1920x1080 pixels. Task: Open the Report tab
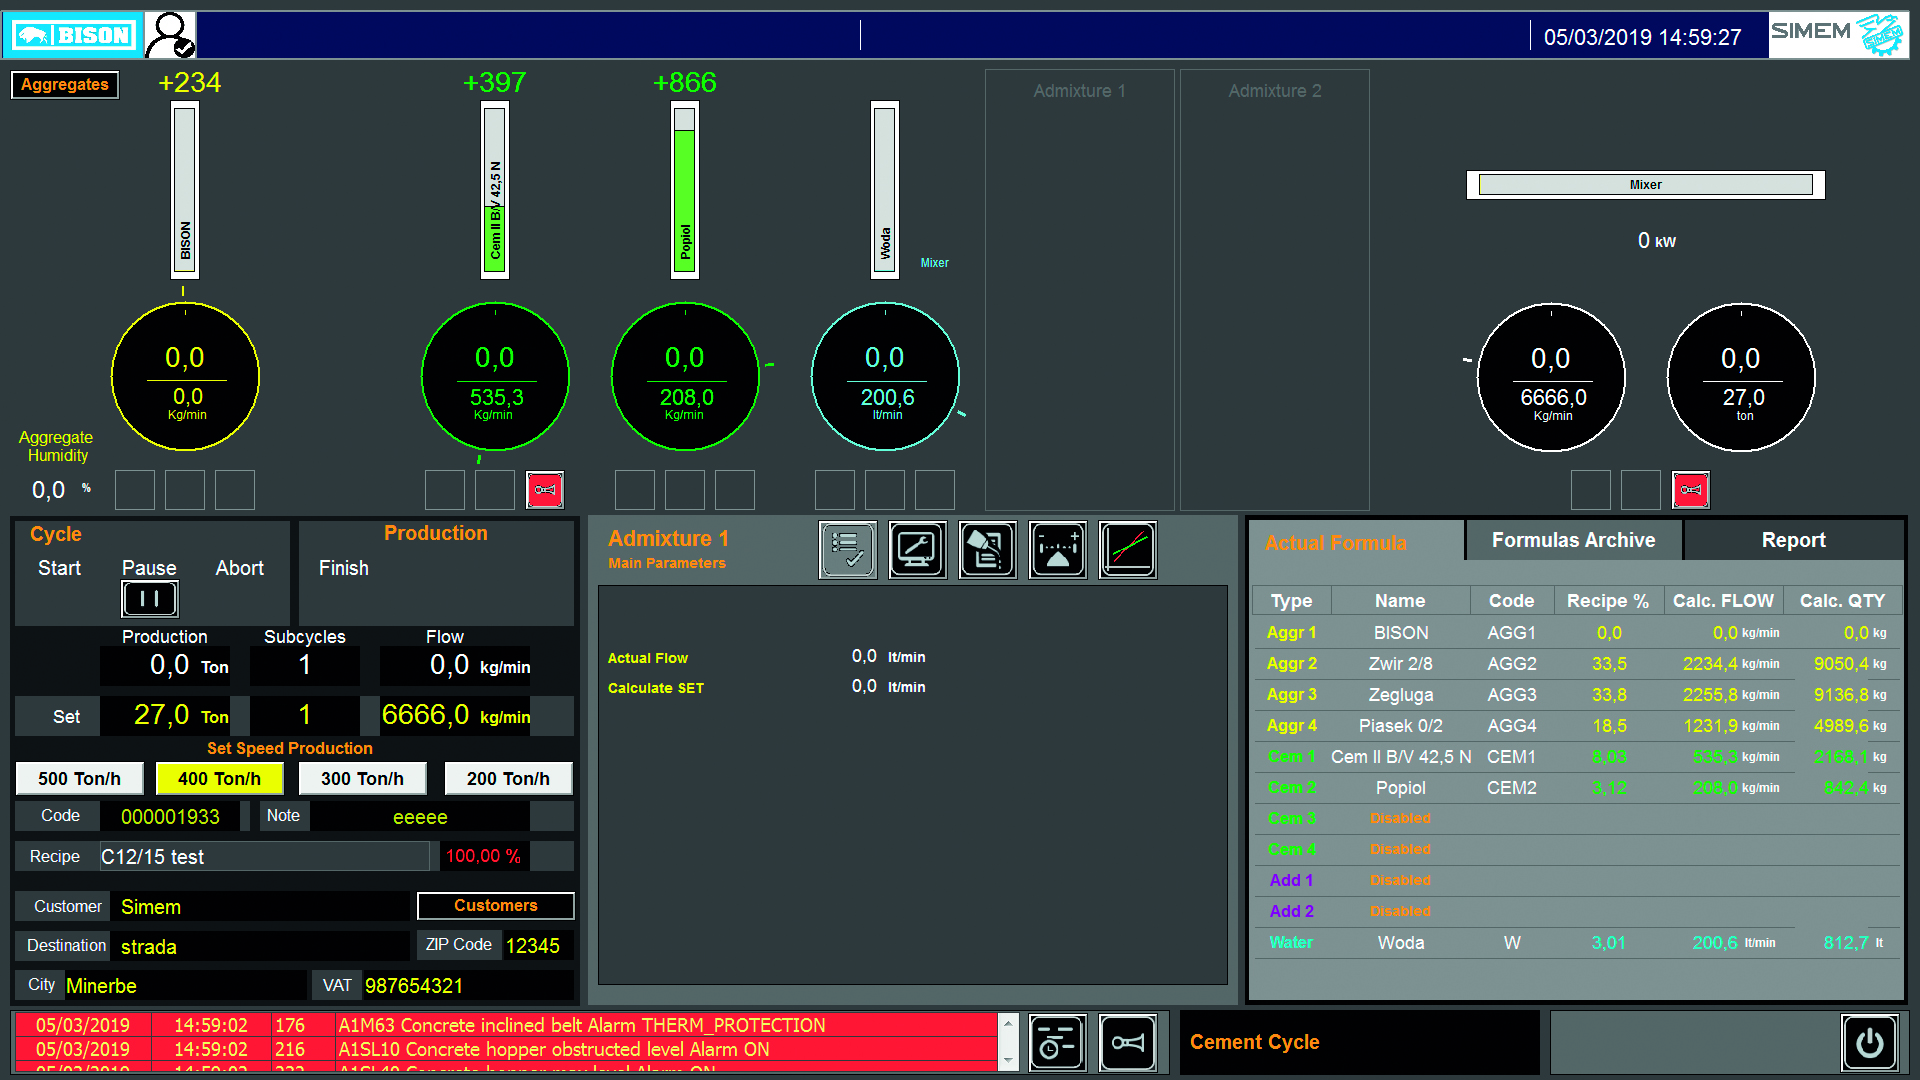point(1793,541)
